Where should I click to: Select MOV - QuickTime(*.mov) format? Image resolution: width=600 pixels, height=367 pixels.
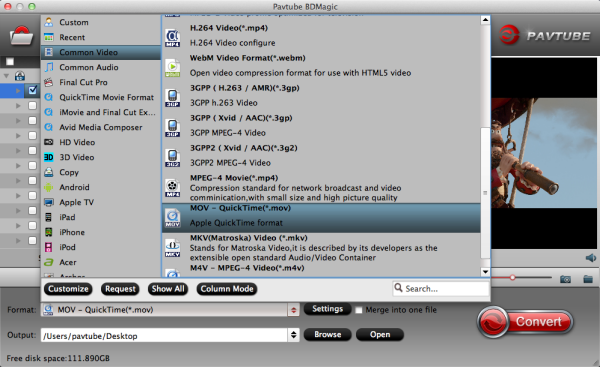(321, 218)
